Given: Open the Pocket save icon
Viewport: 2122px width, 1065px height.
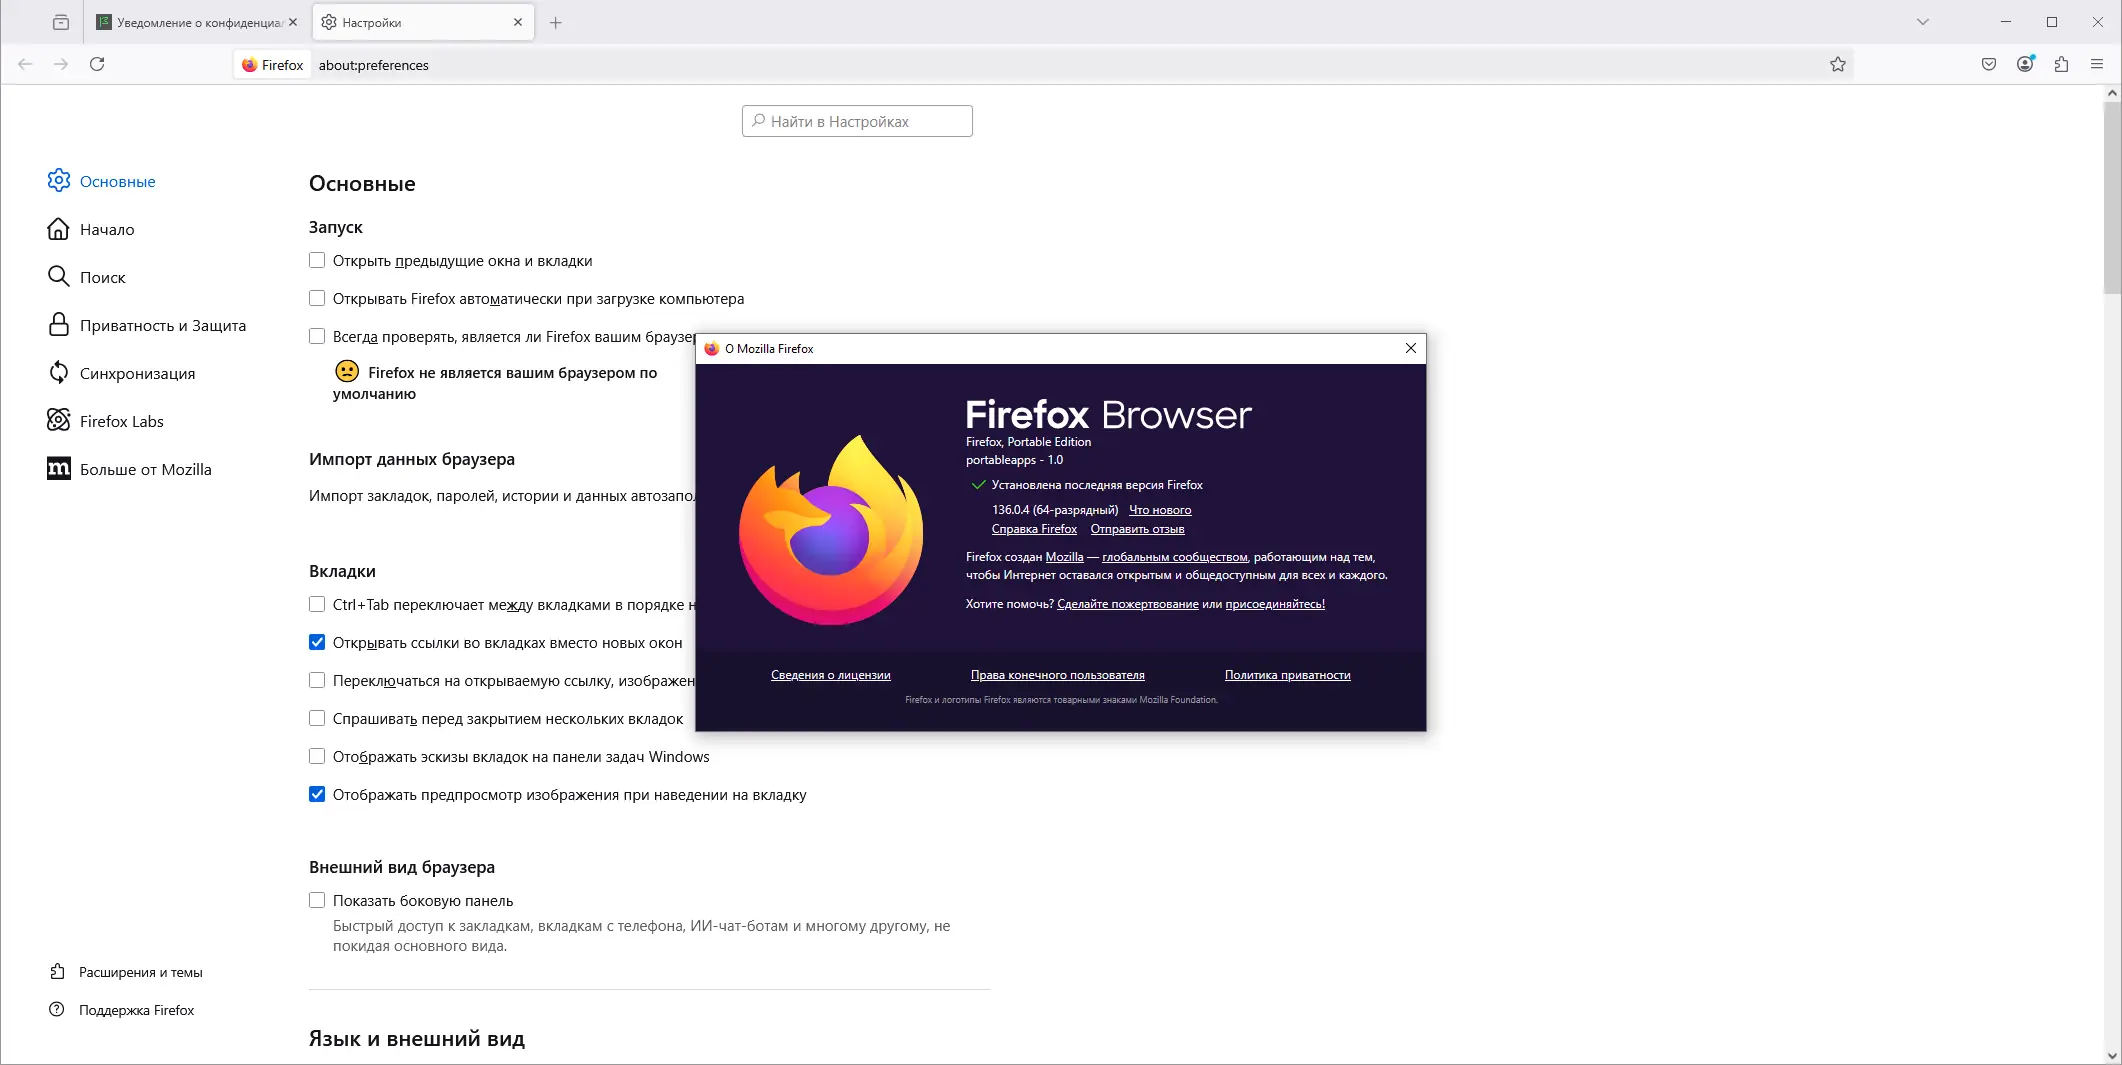Looking at the screenshot, I should (1989, 64).
